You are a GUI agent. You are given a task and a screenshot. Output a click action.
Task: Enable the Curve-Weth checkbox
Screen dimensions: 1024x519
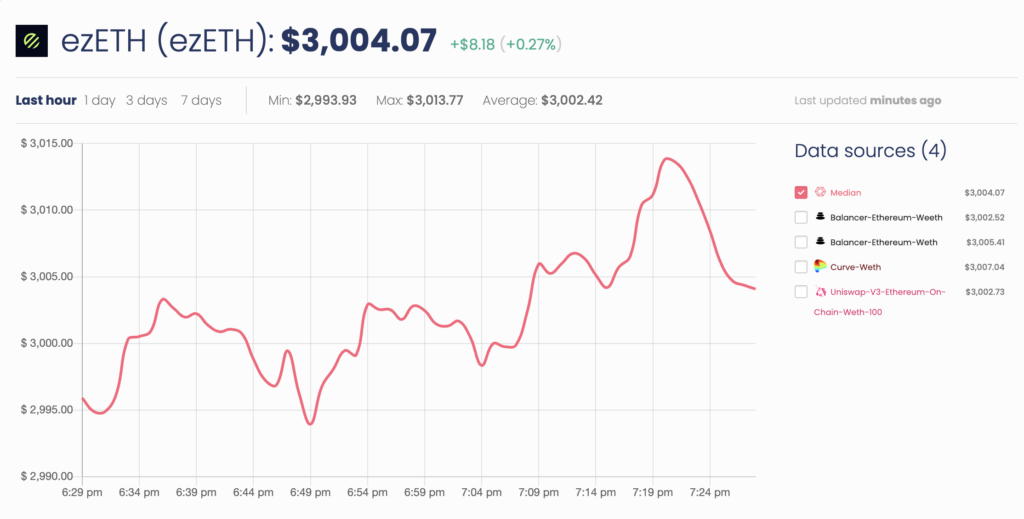click(801, 267)
